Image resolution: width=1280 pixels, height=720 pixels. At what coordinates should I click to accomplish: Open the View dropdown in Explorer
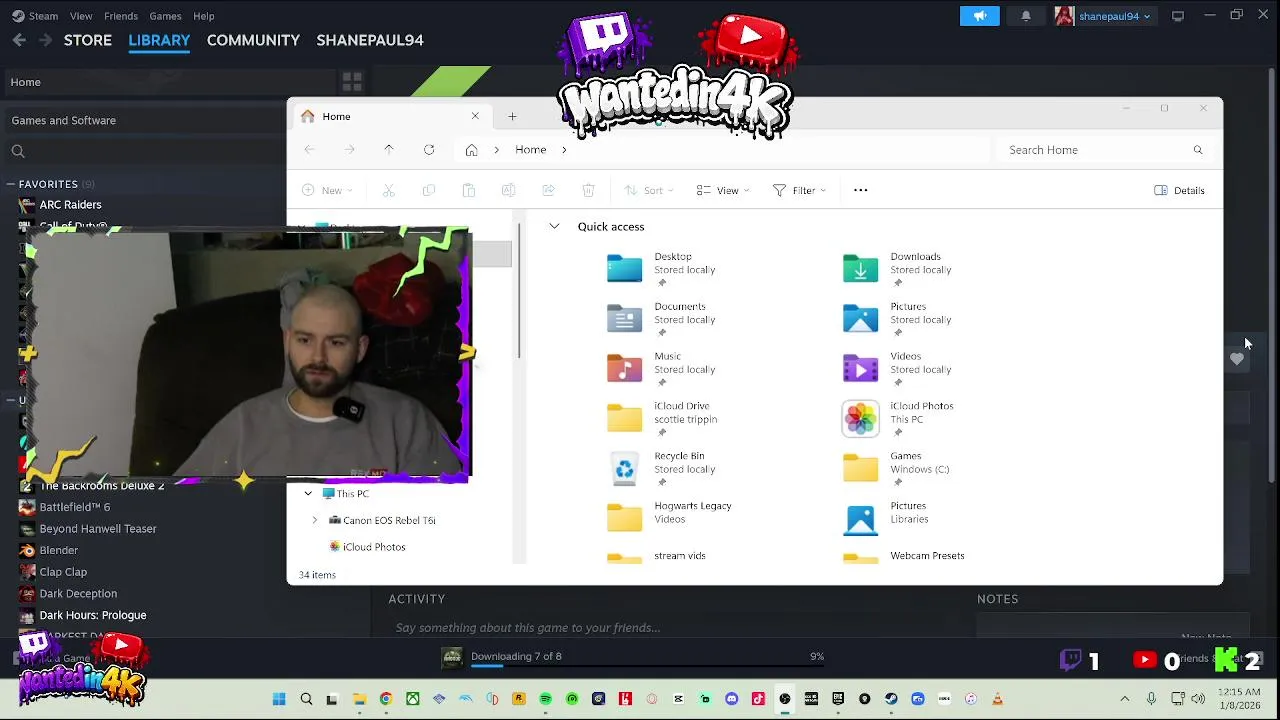[723, 190]
